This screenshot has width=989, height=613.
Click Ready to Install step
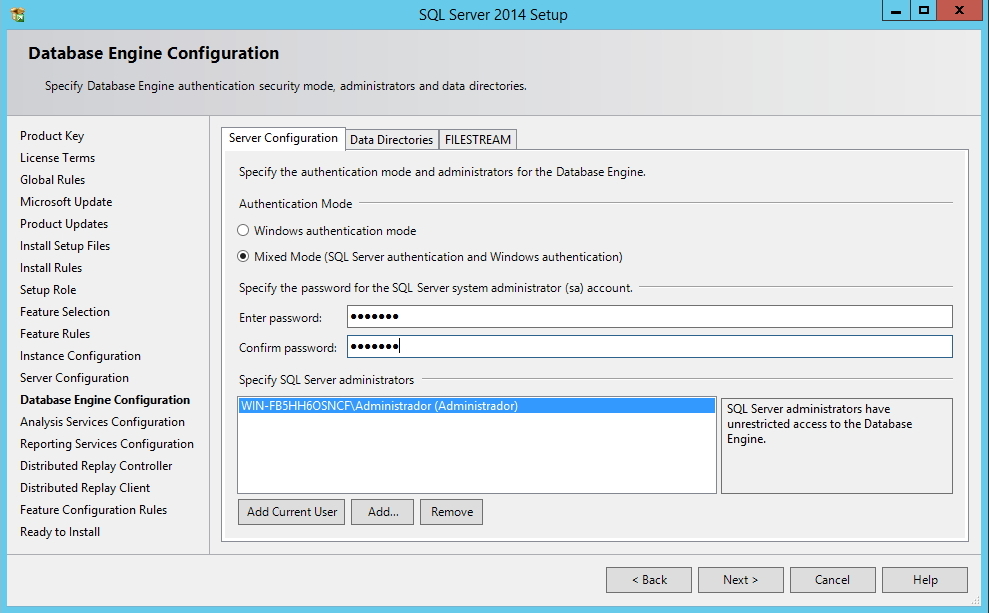pos(60,532)
